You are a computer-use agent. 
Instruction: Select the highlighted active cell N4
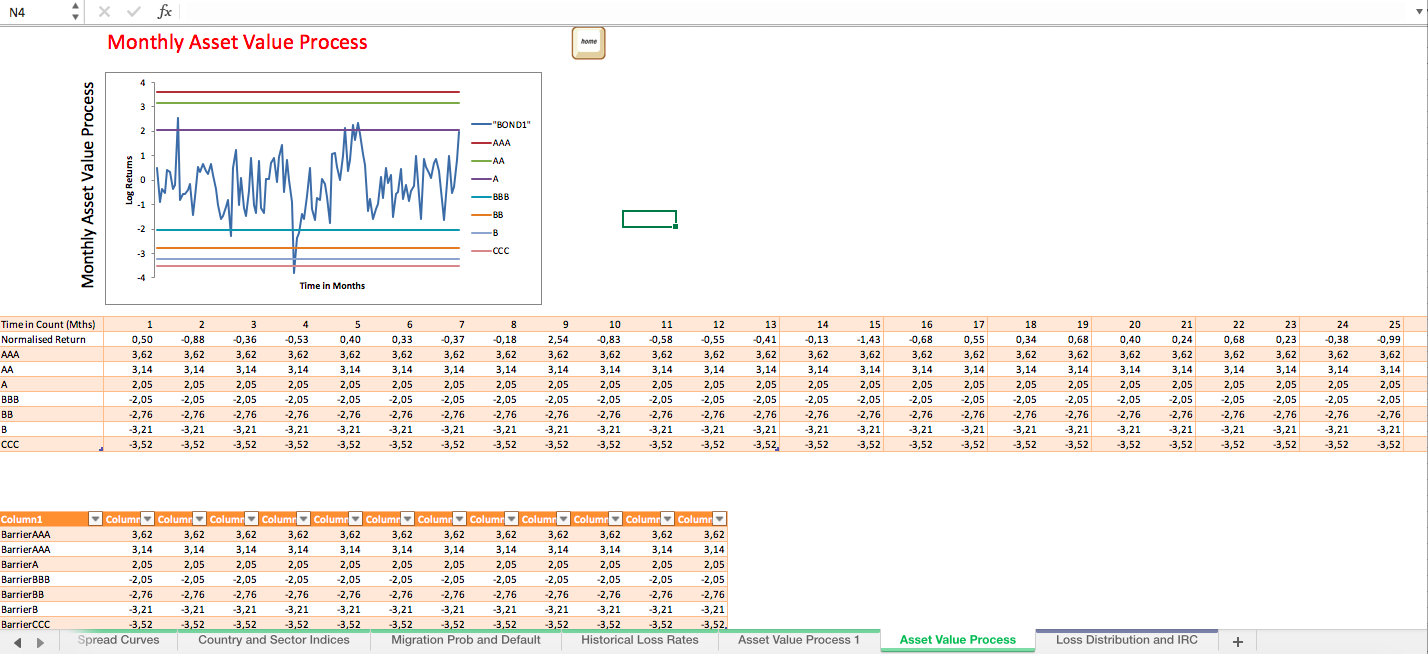point(649,219)
